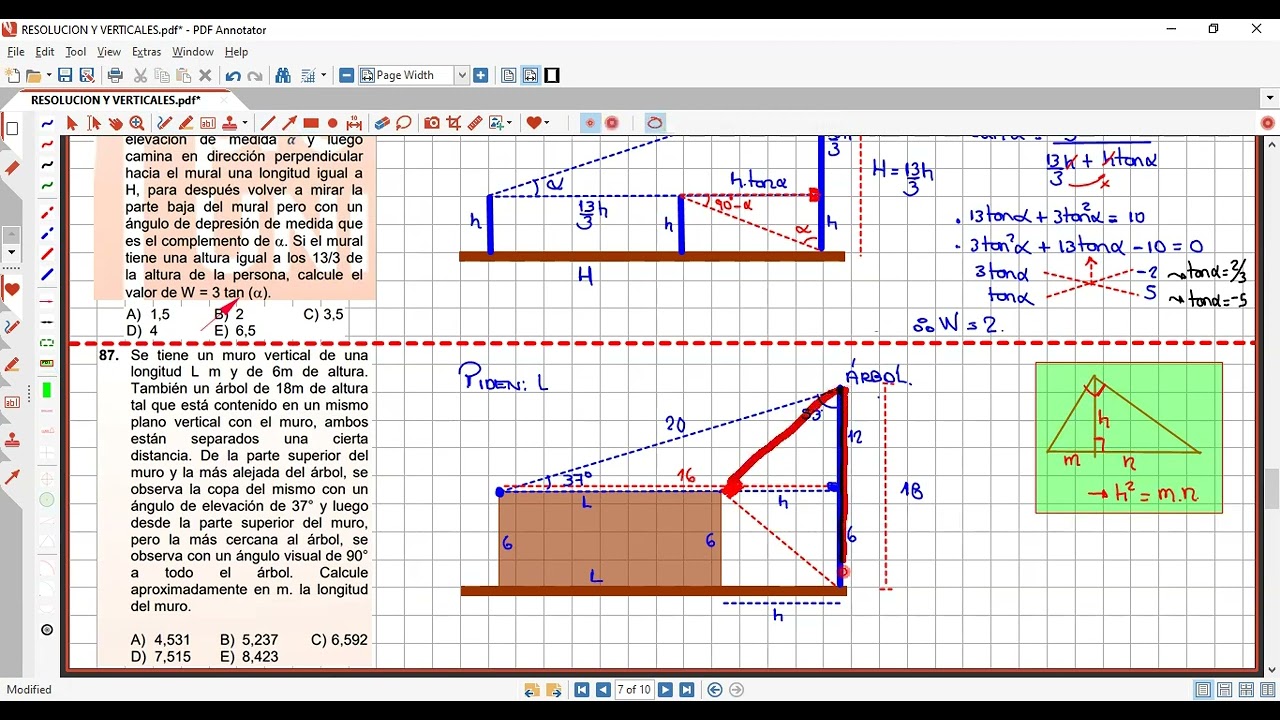This screenshot has width=1280, height=720.
Task: Activate the Zoom magnifier tool
Action: pos(136,123)
